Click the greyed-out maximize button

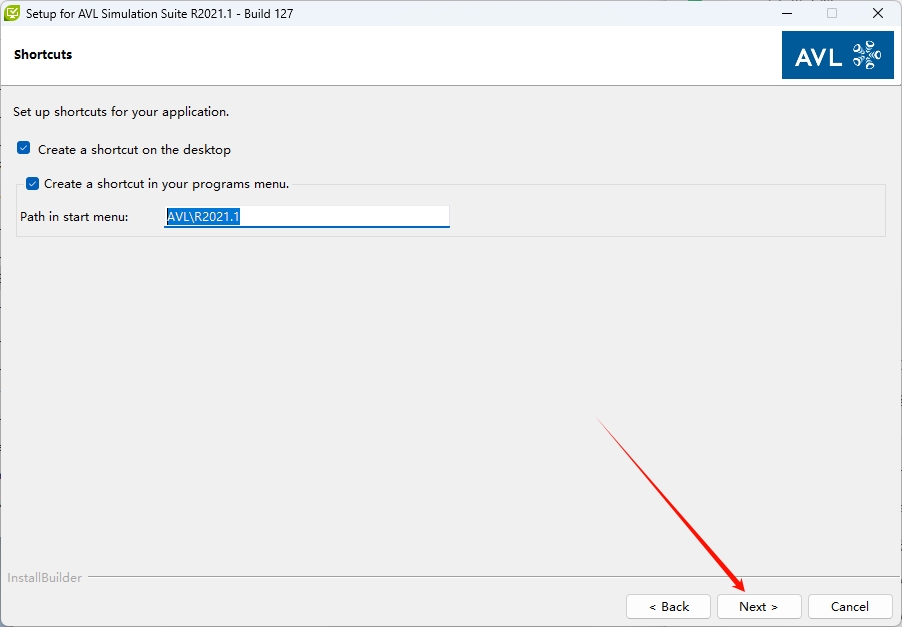pos(831,14)
